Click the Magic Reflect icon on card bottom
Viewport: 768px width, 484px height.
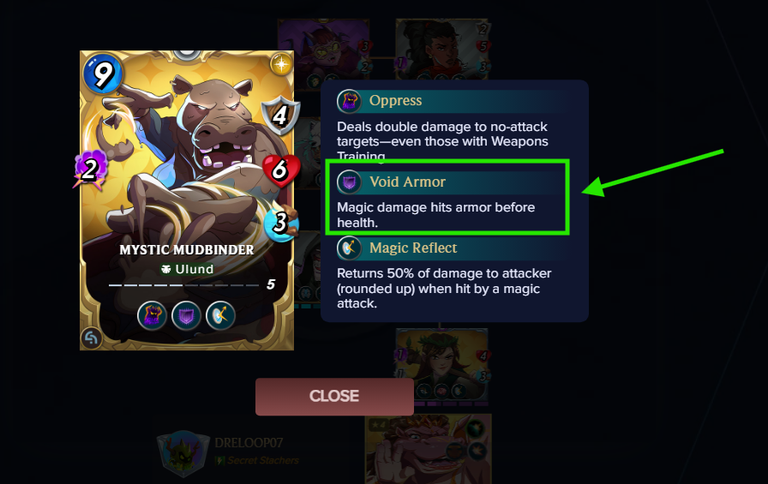pos(220,315)
